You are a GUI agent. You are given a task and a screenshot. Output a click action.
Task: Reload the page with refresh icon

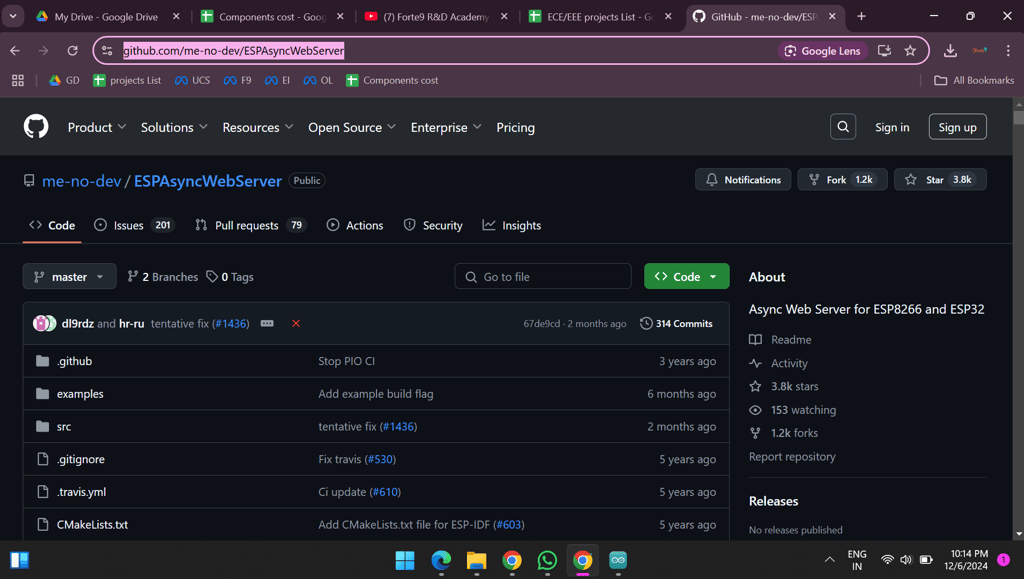(72, 50)
